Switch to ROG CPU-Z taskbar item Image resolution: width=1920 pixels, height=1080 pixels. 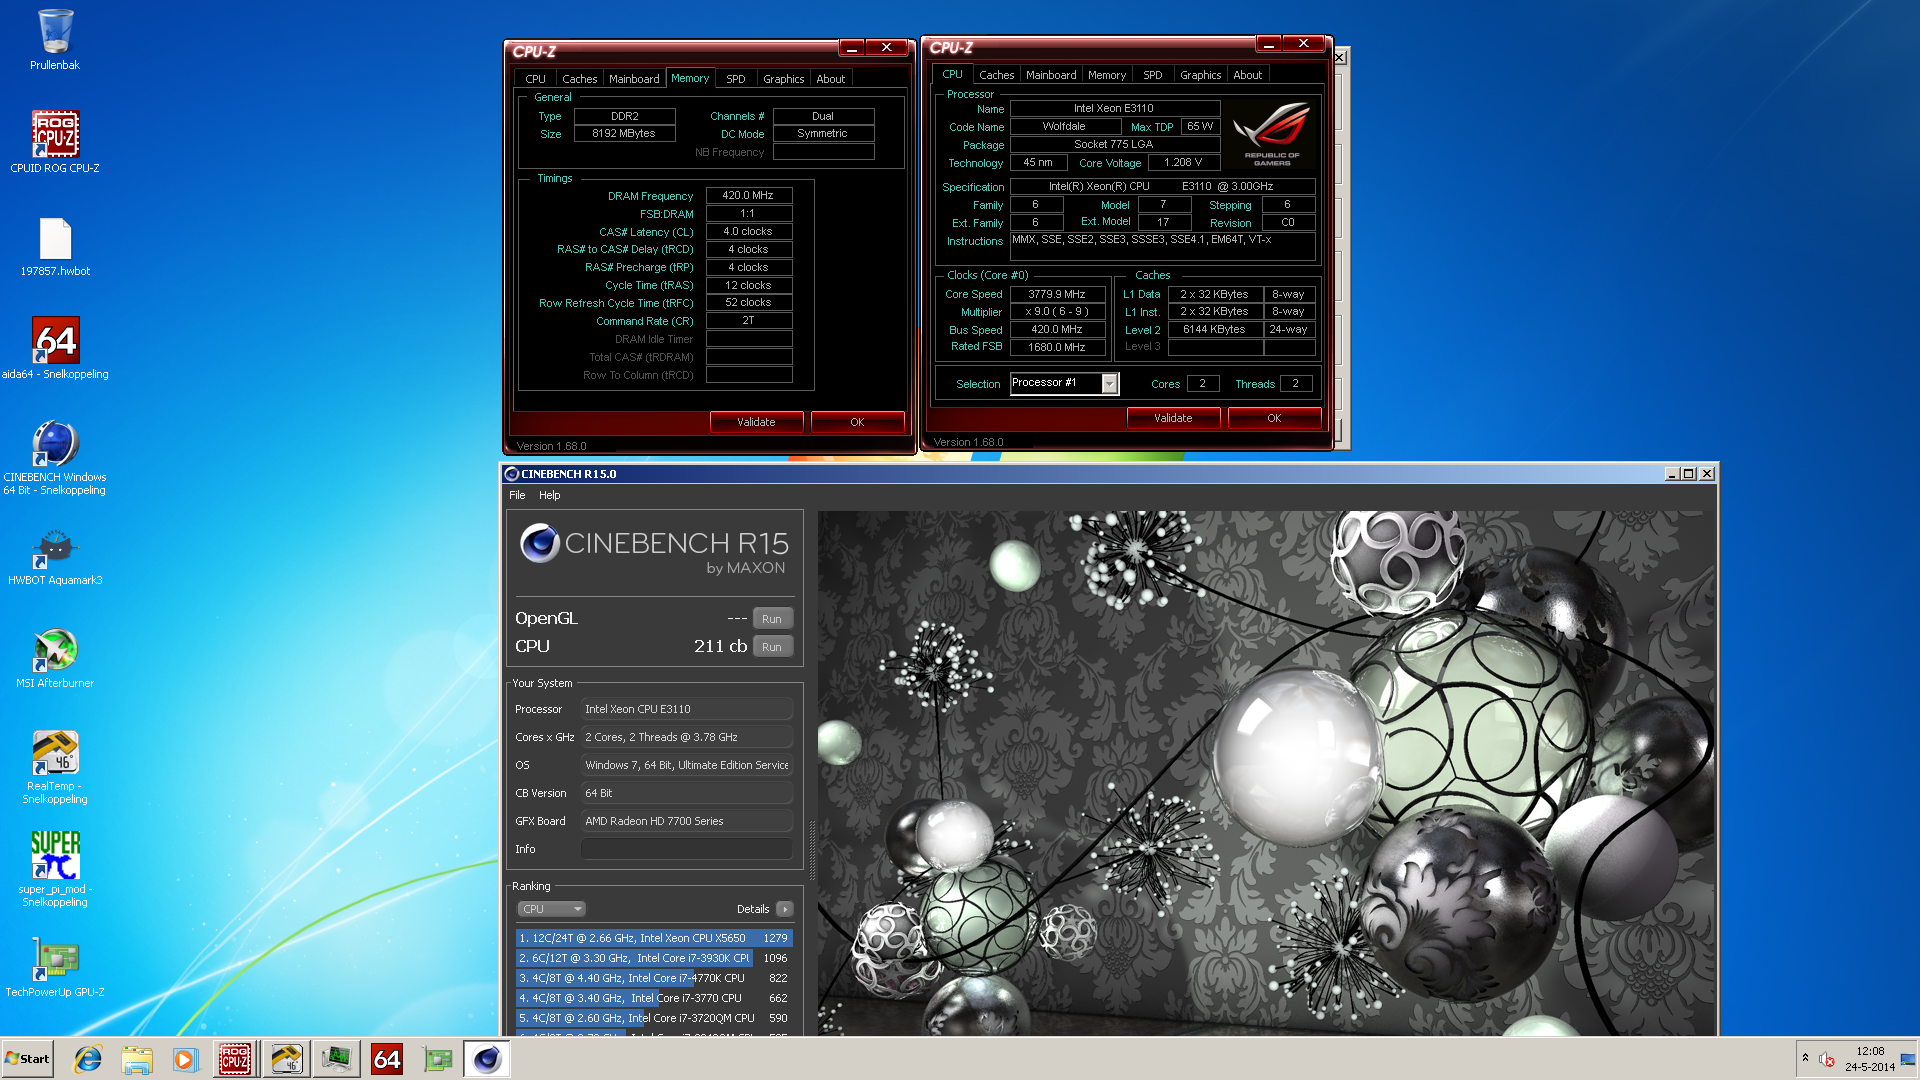[235, 1059]
